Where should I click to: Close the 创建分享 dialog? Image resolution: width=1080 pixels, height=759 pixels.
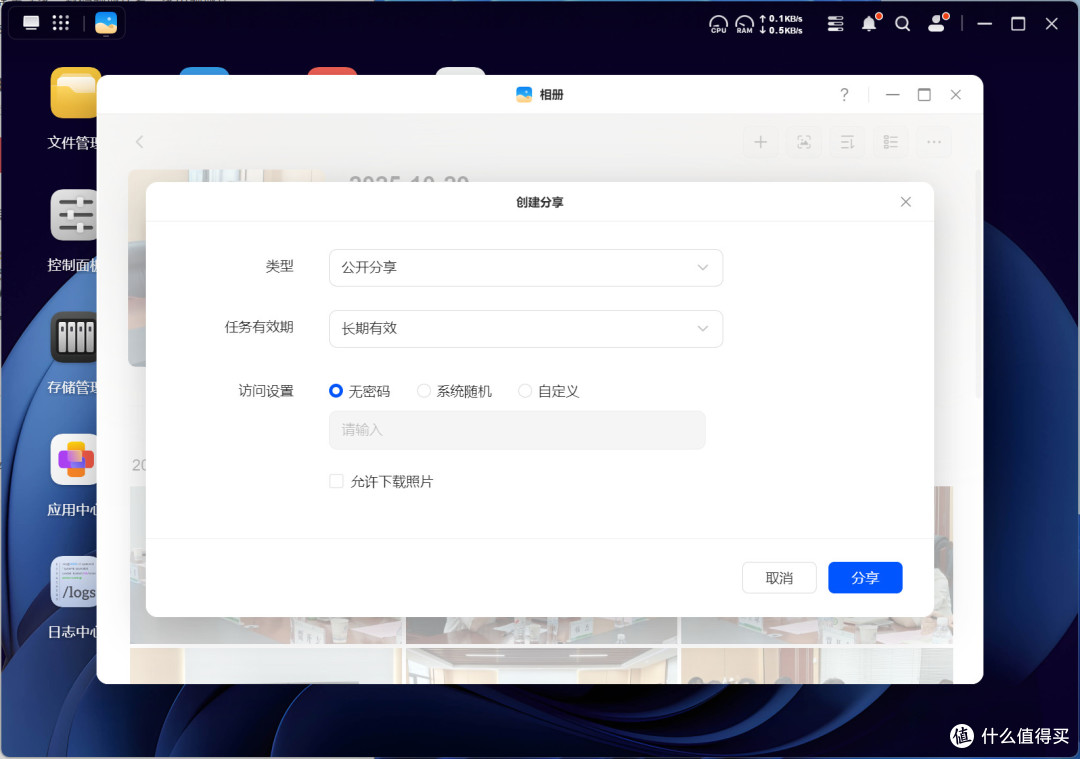coord(906,202)
